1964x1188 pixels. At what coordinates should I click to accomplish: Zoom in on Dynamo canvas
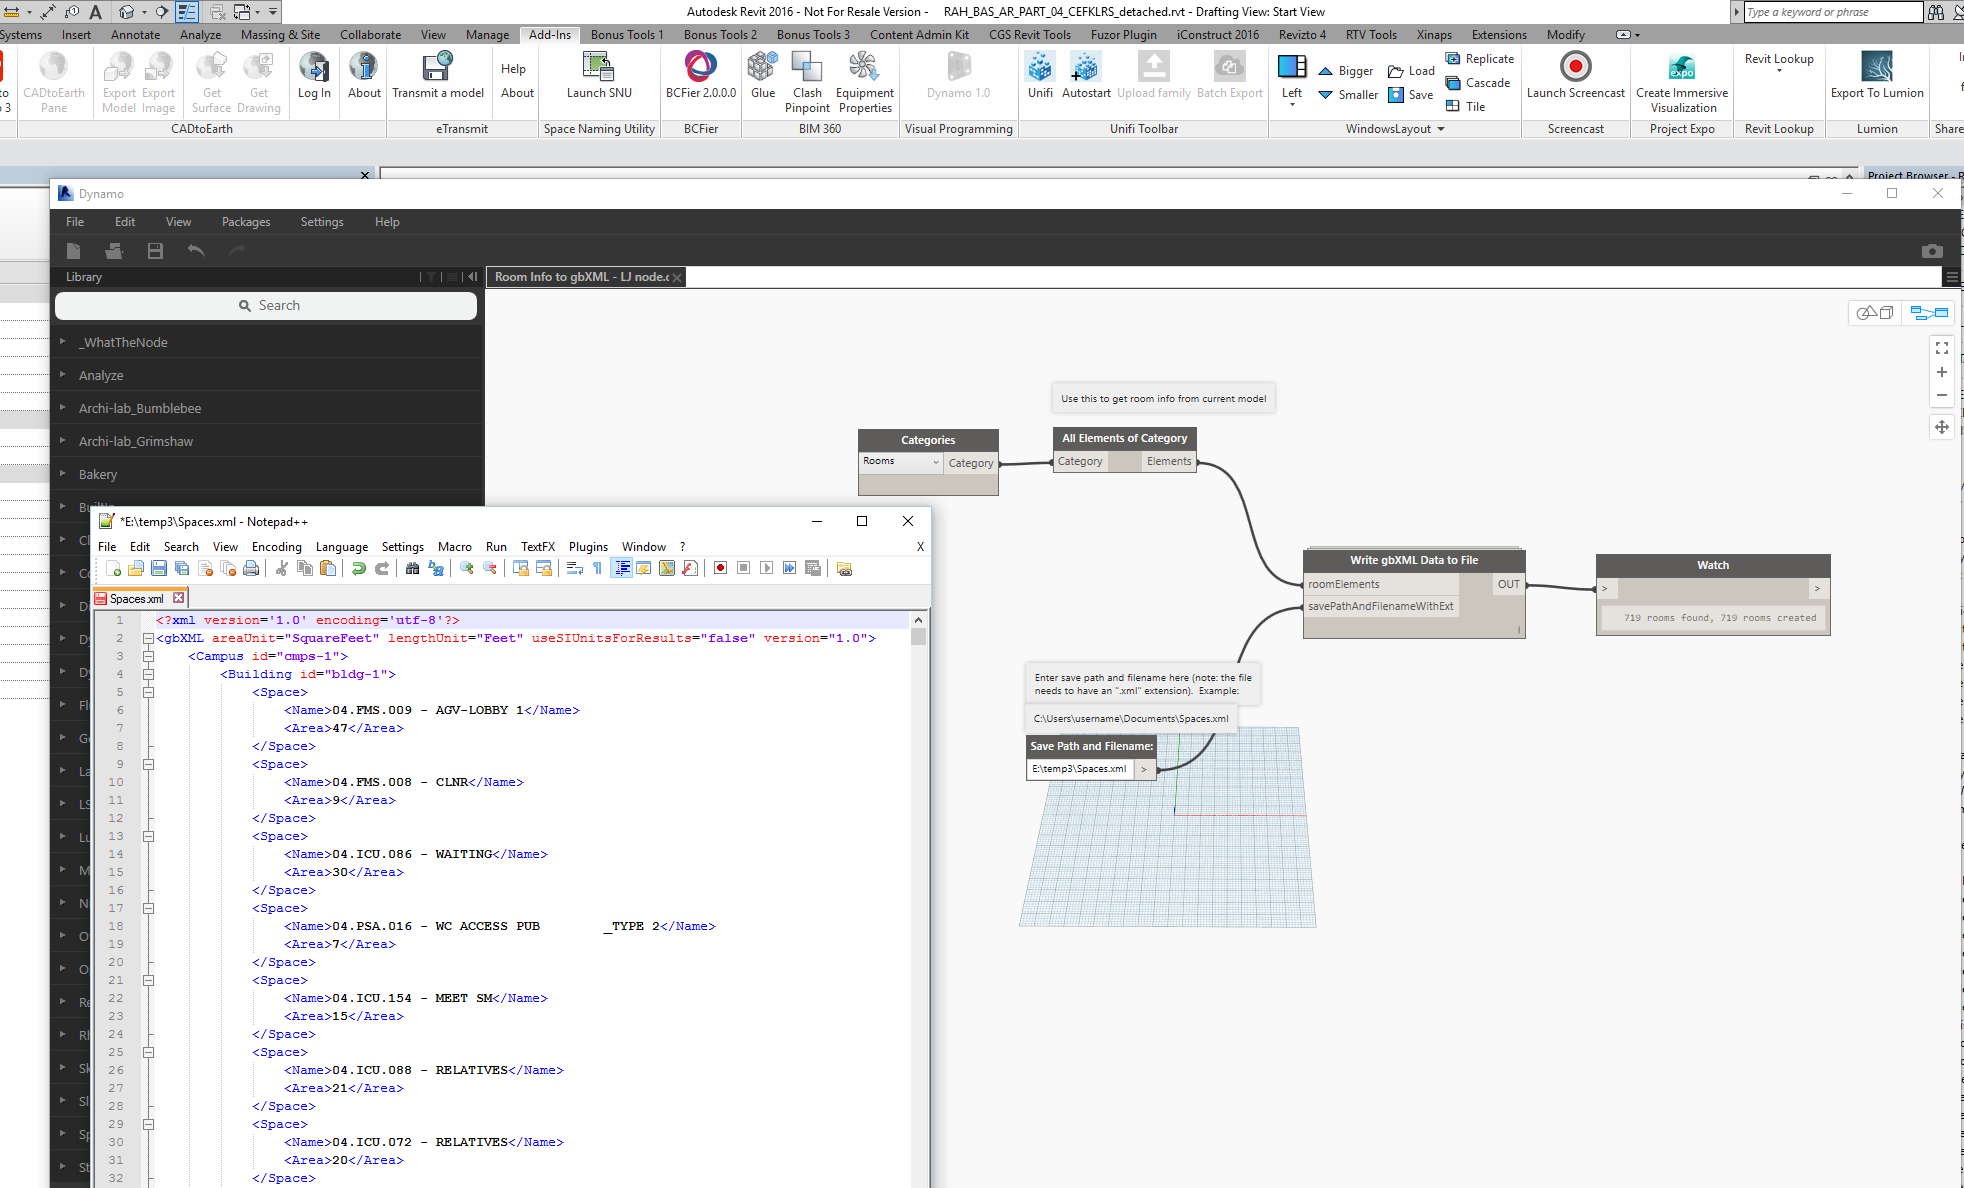pos(1941,372)
